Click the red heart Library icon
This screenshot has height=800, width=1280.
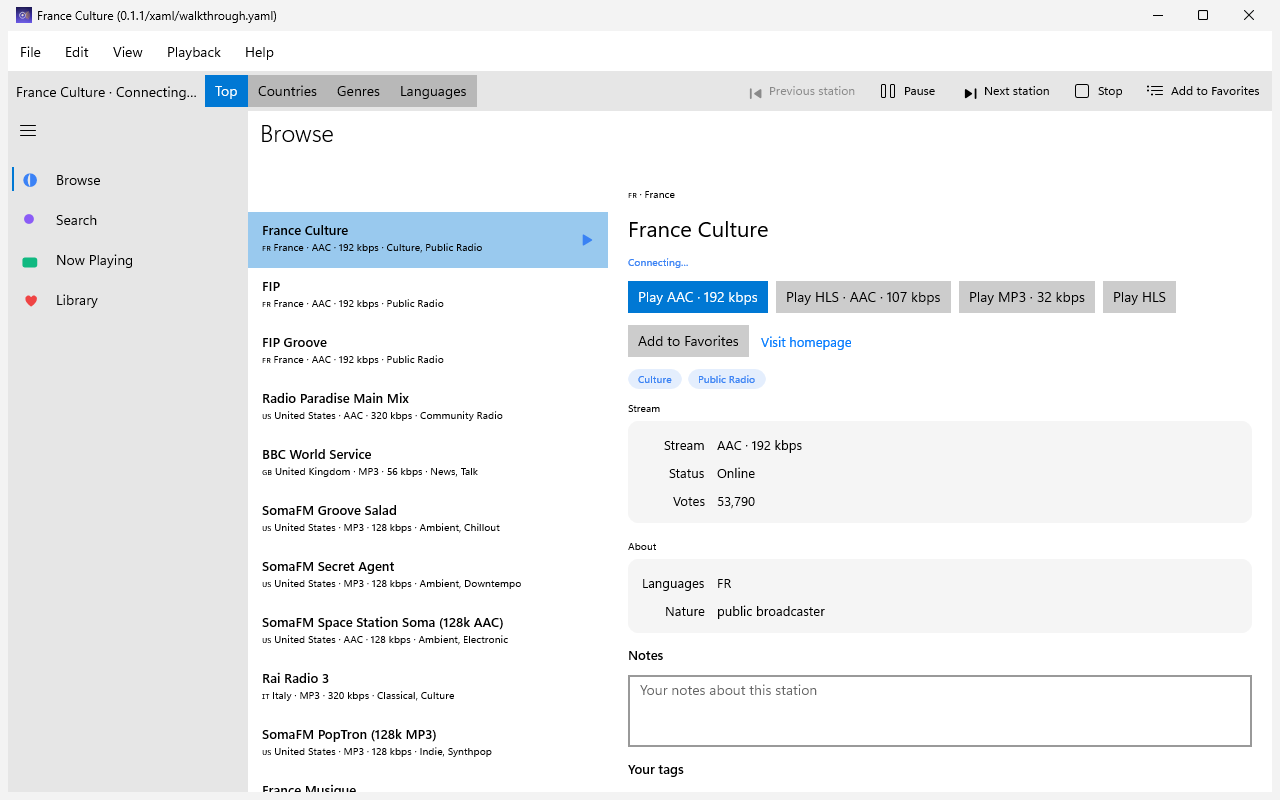point(30,300)
